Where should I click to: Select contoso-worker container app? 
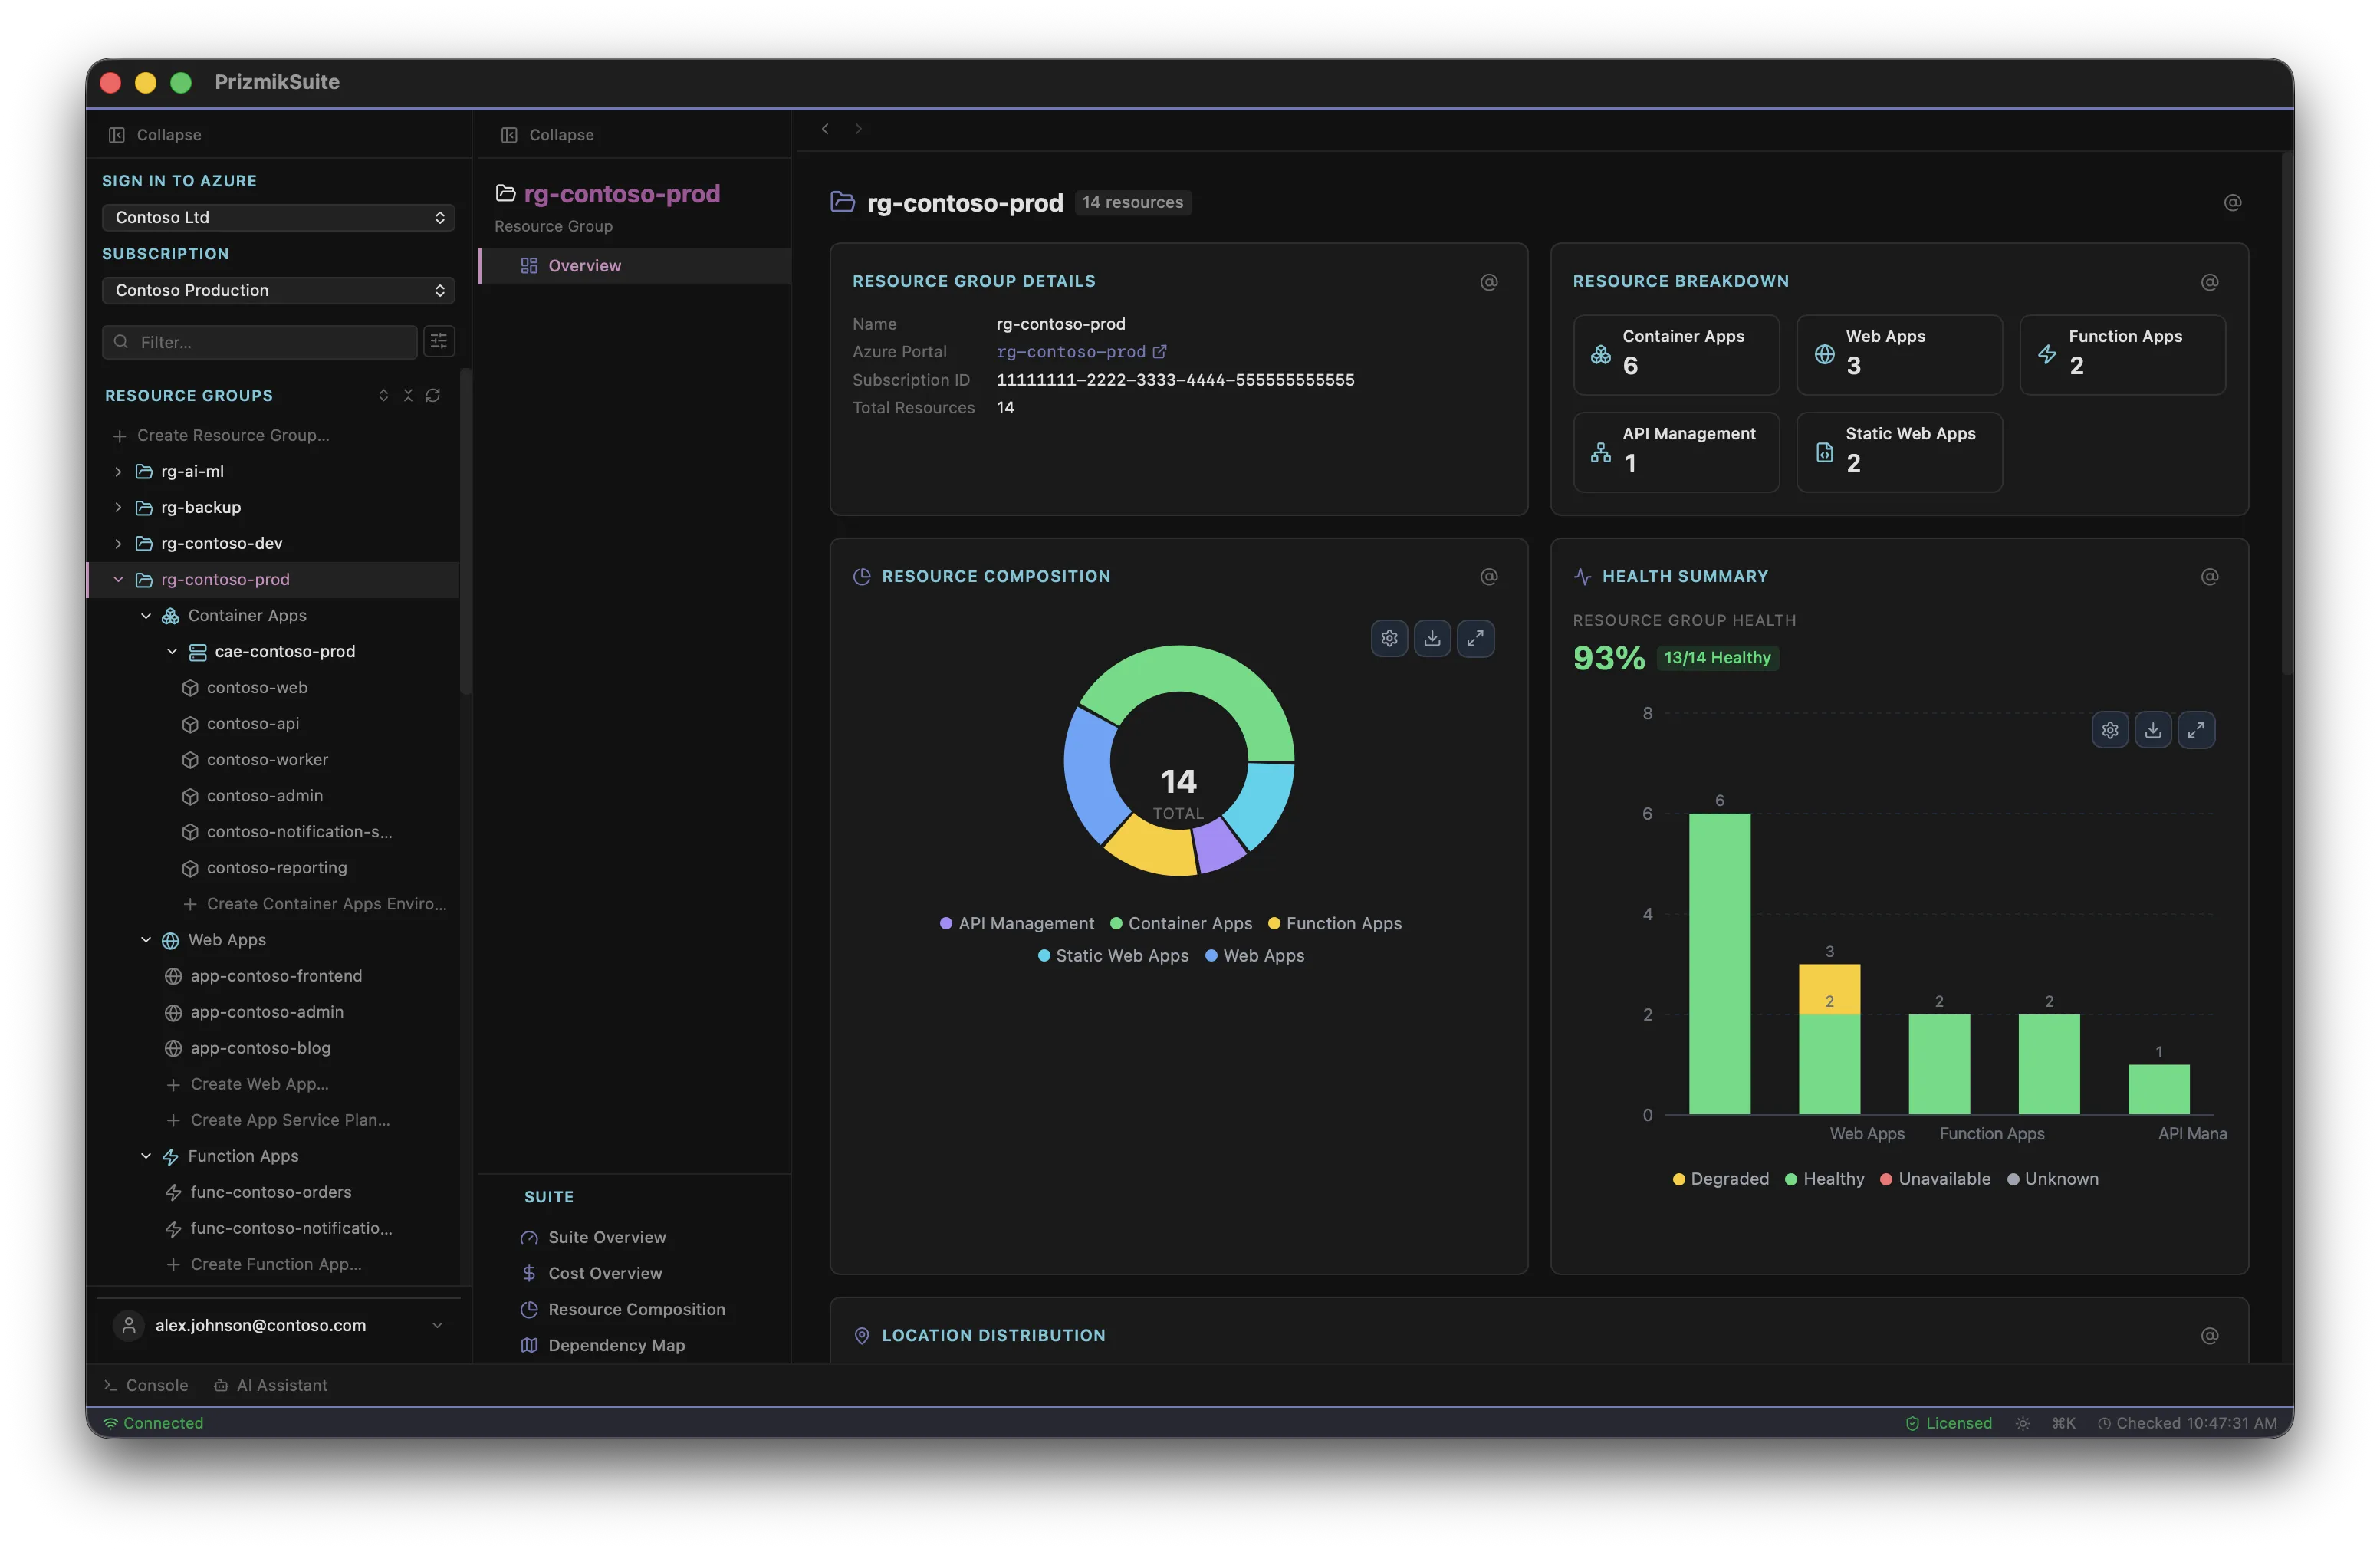(267, 759)
